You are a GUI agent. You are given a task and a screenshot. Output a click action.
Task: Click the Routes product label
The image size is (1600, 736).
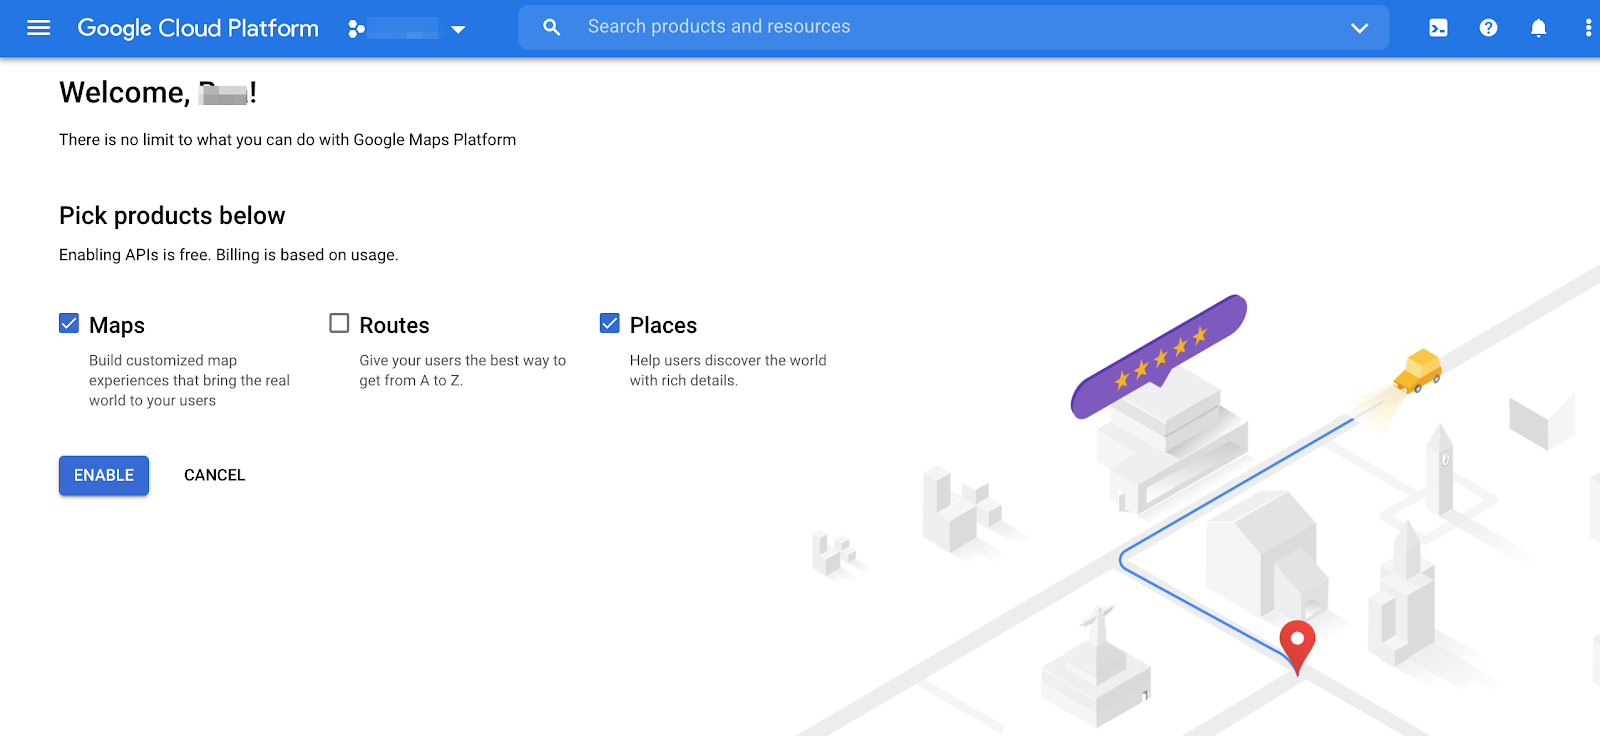pyautogui.click(x=394, y=325)
